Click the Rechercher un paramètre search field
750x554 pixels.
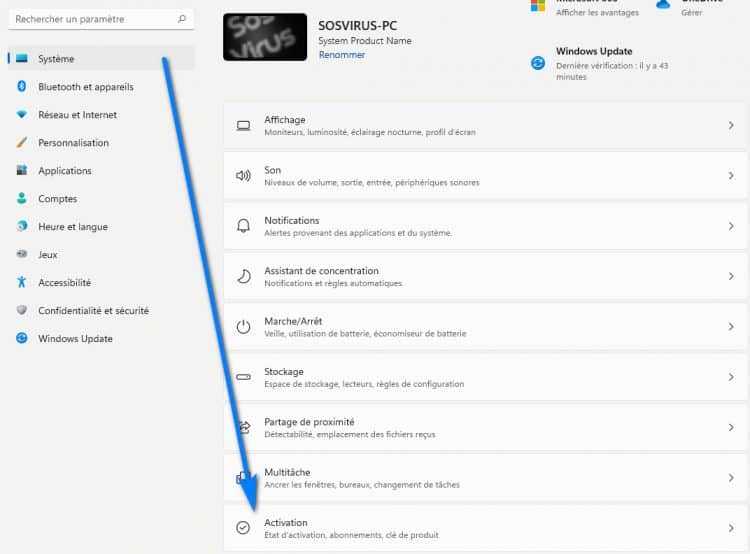[95, 19]
